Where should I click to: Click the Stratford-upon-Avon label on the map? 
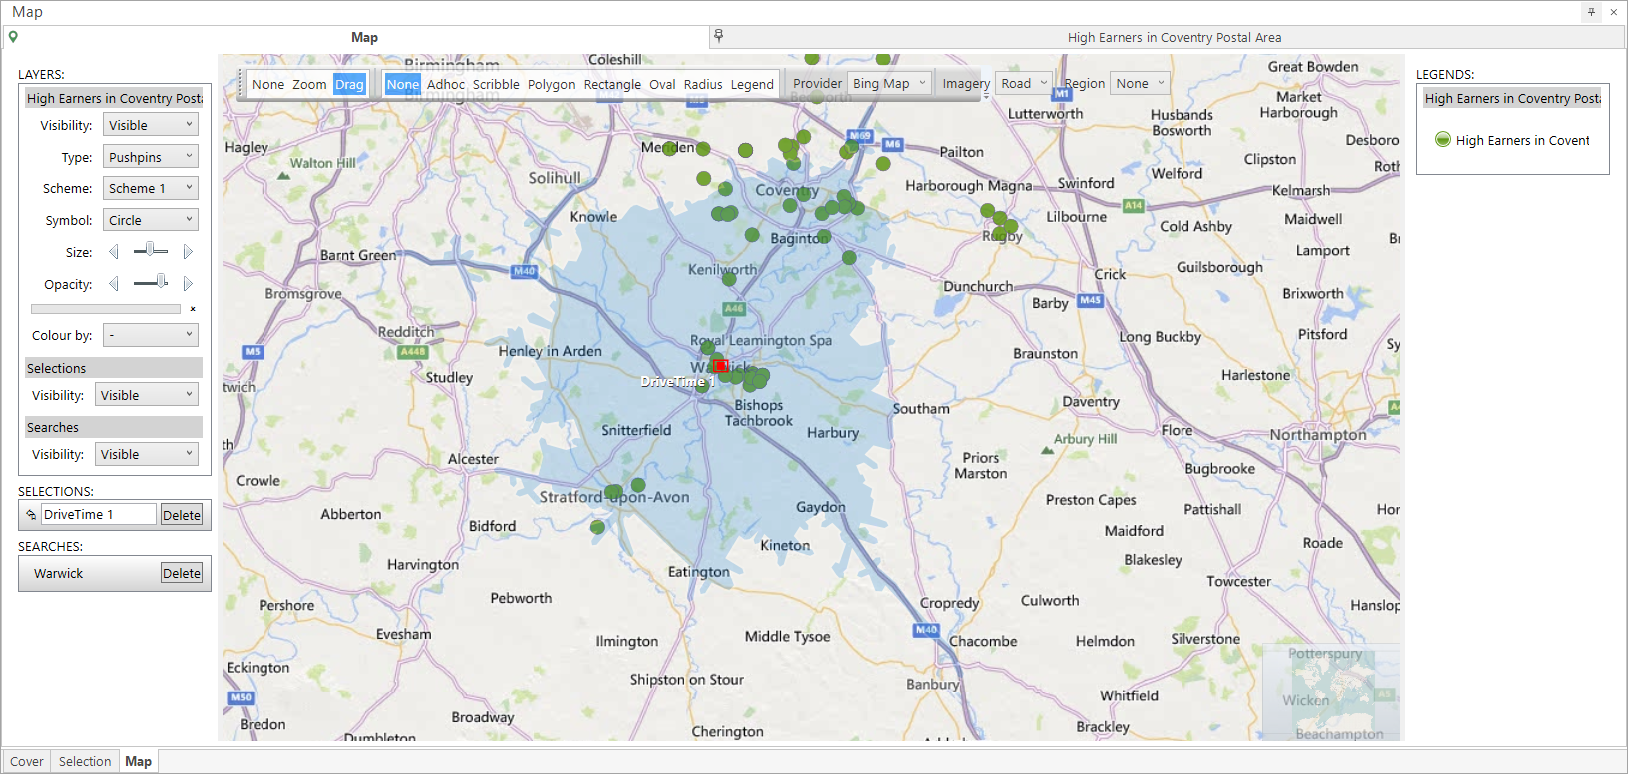(x=614, y=497)
